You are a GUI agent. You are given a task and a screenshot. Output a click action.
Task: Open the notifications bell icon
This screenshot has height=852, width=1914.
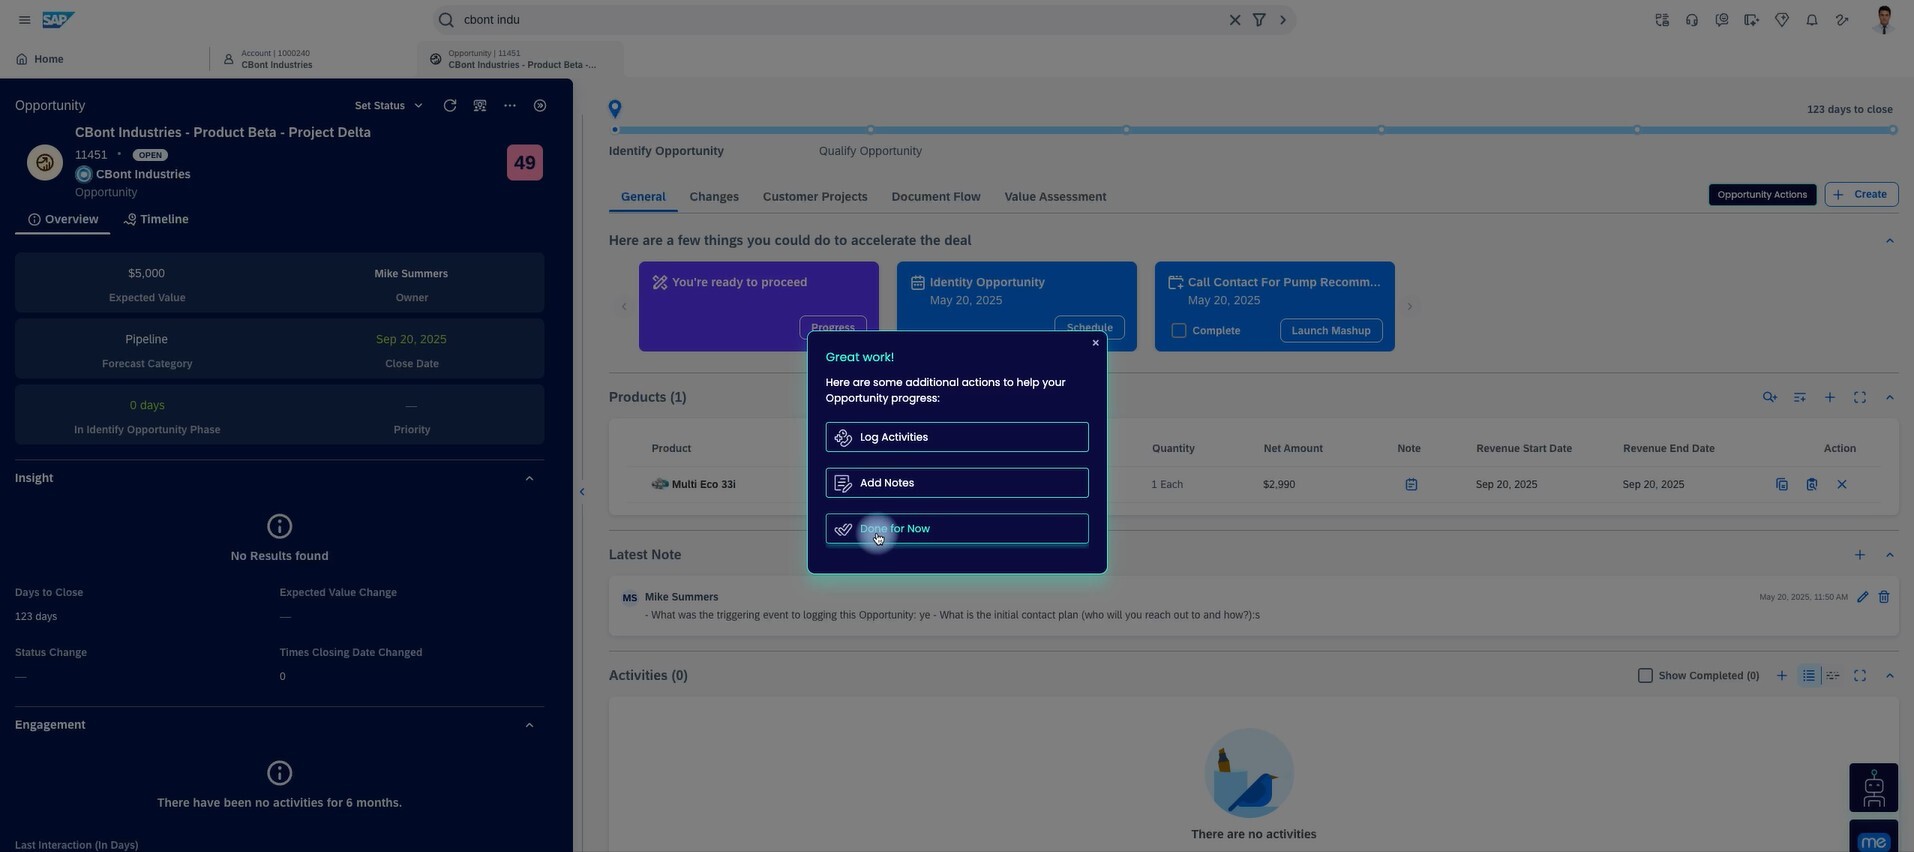pos(1811,20)
